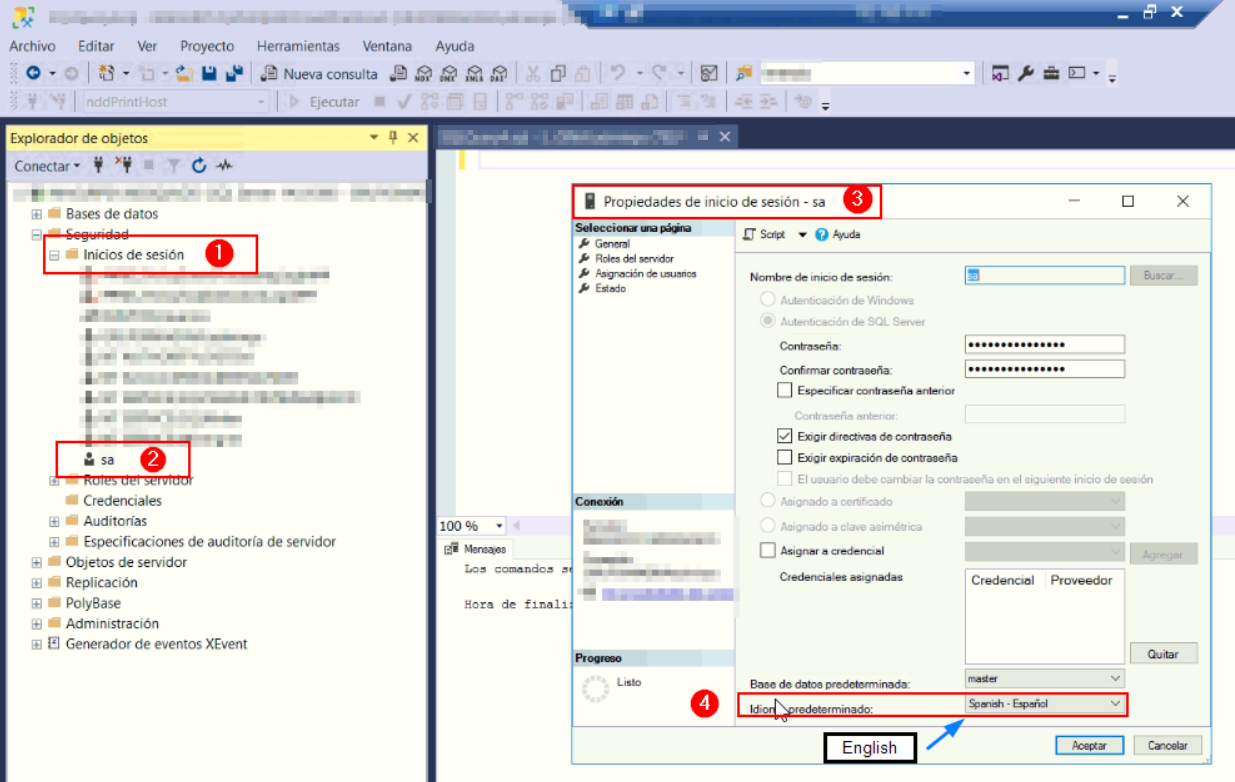The height and width of the screenshot is (782, 1235).
Task: Click the save disk icon in toolbar
Action: point(210,74)
